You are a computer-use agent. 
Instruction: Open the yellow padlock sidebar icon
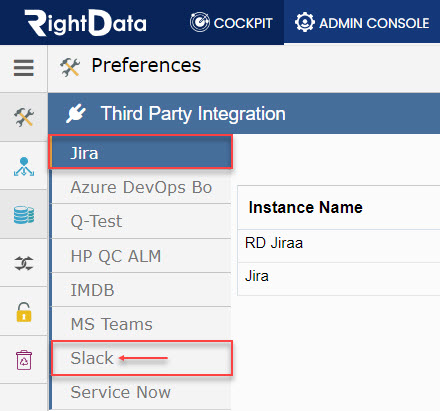(24, 312)
